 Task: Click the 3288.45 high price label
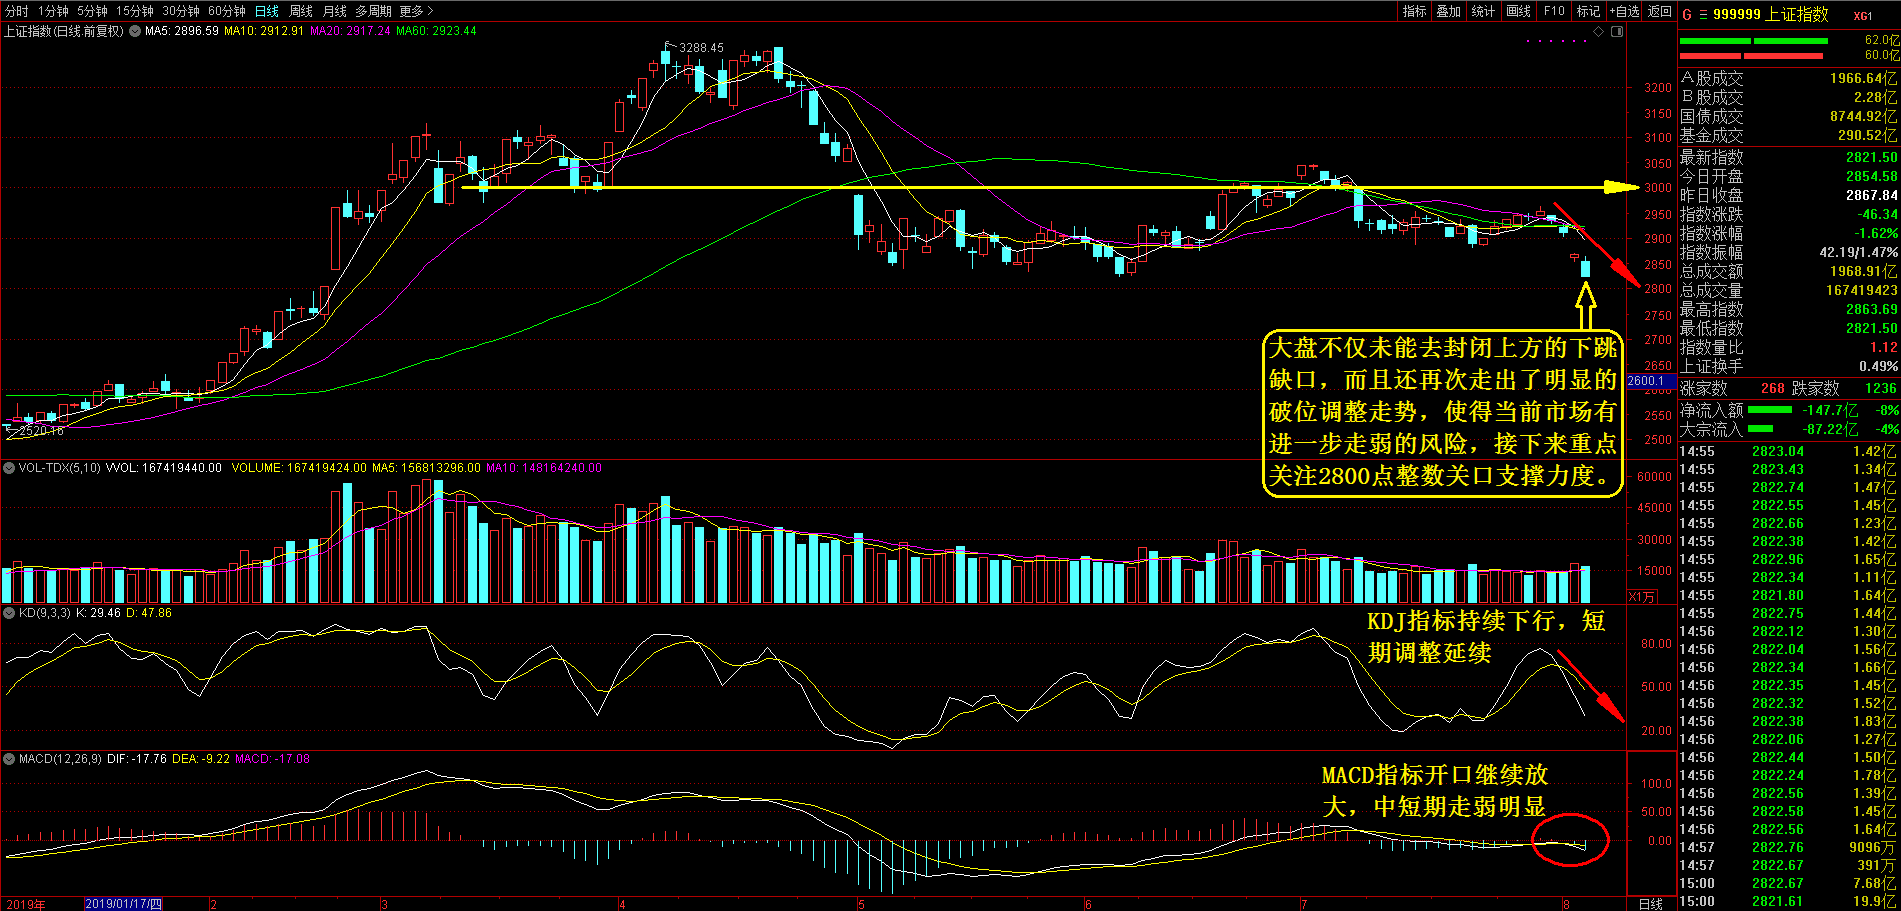[x=701, y=47]
